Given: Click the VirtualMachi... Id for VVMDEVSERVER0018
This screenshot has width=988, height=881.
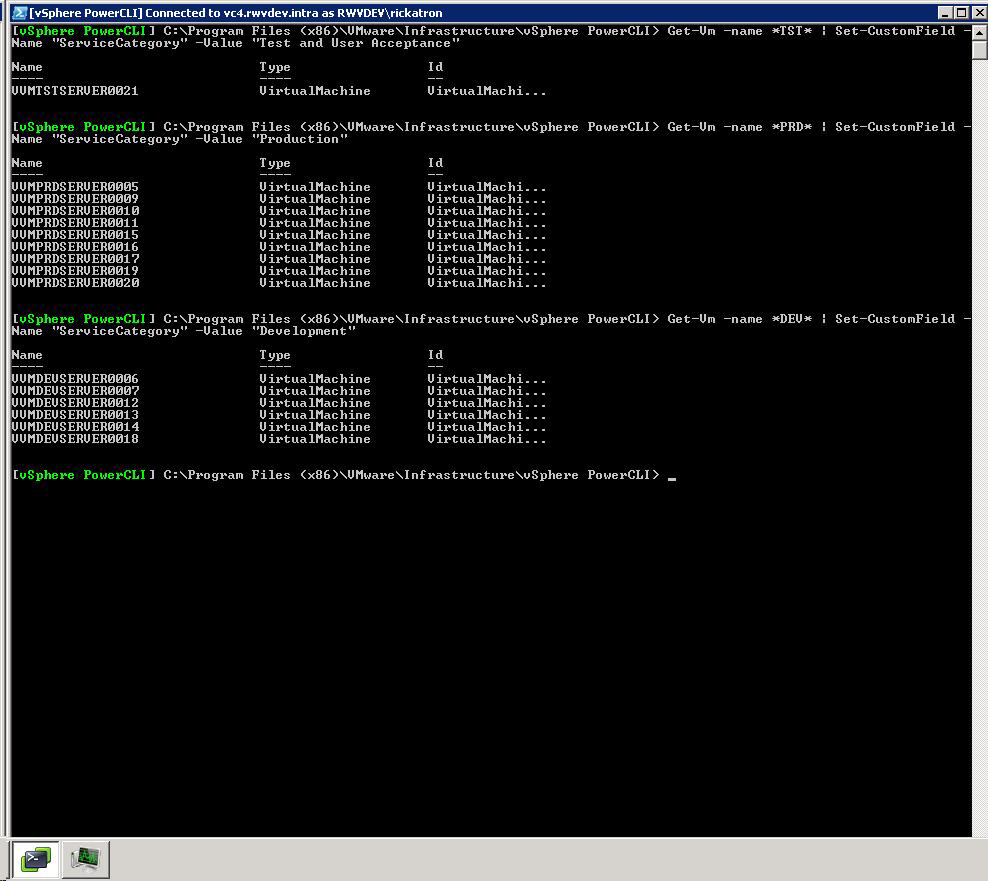Looking at the screenshot, I should (x=486, y=439).
